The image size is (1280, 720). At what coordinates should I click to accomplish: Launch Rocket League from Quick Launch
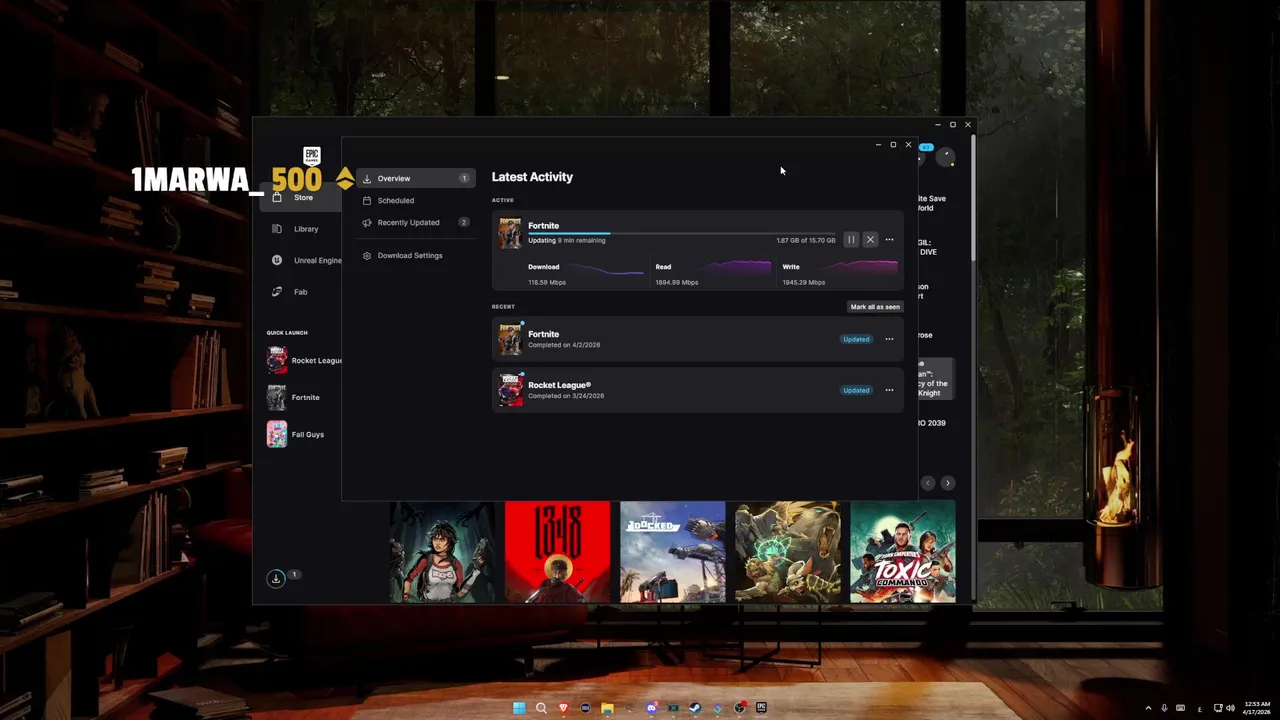point(304,360)
